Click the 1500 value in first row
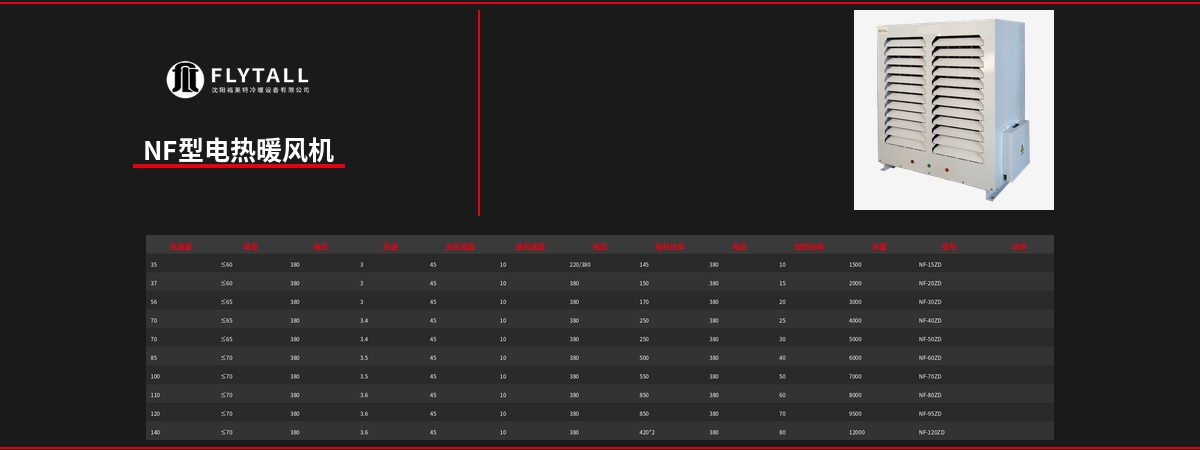Viewport: 1200px width, 450px height. 855,265
